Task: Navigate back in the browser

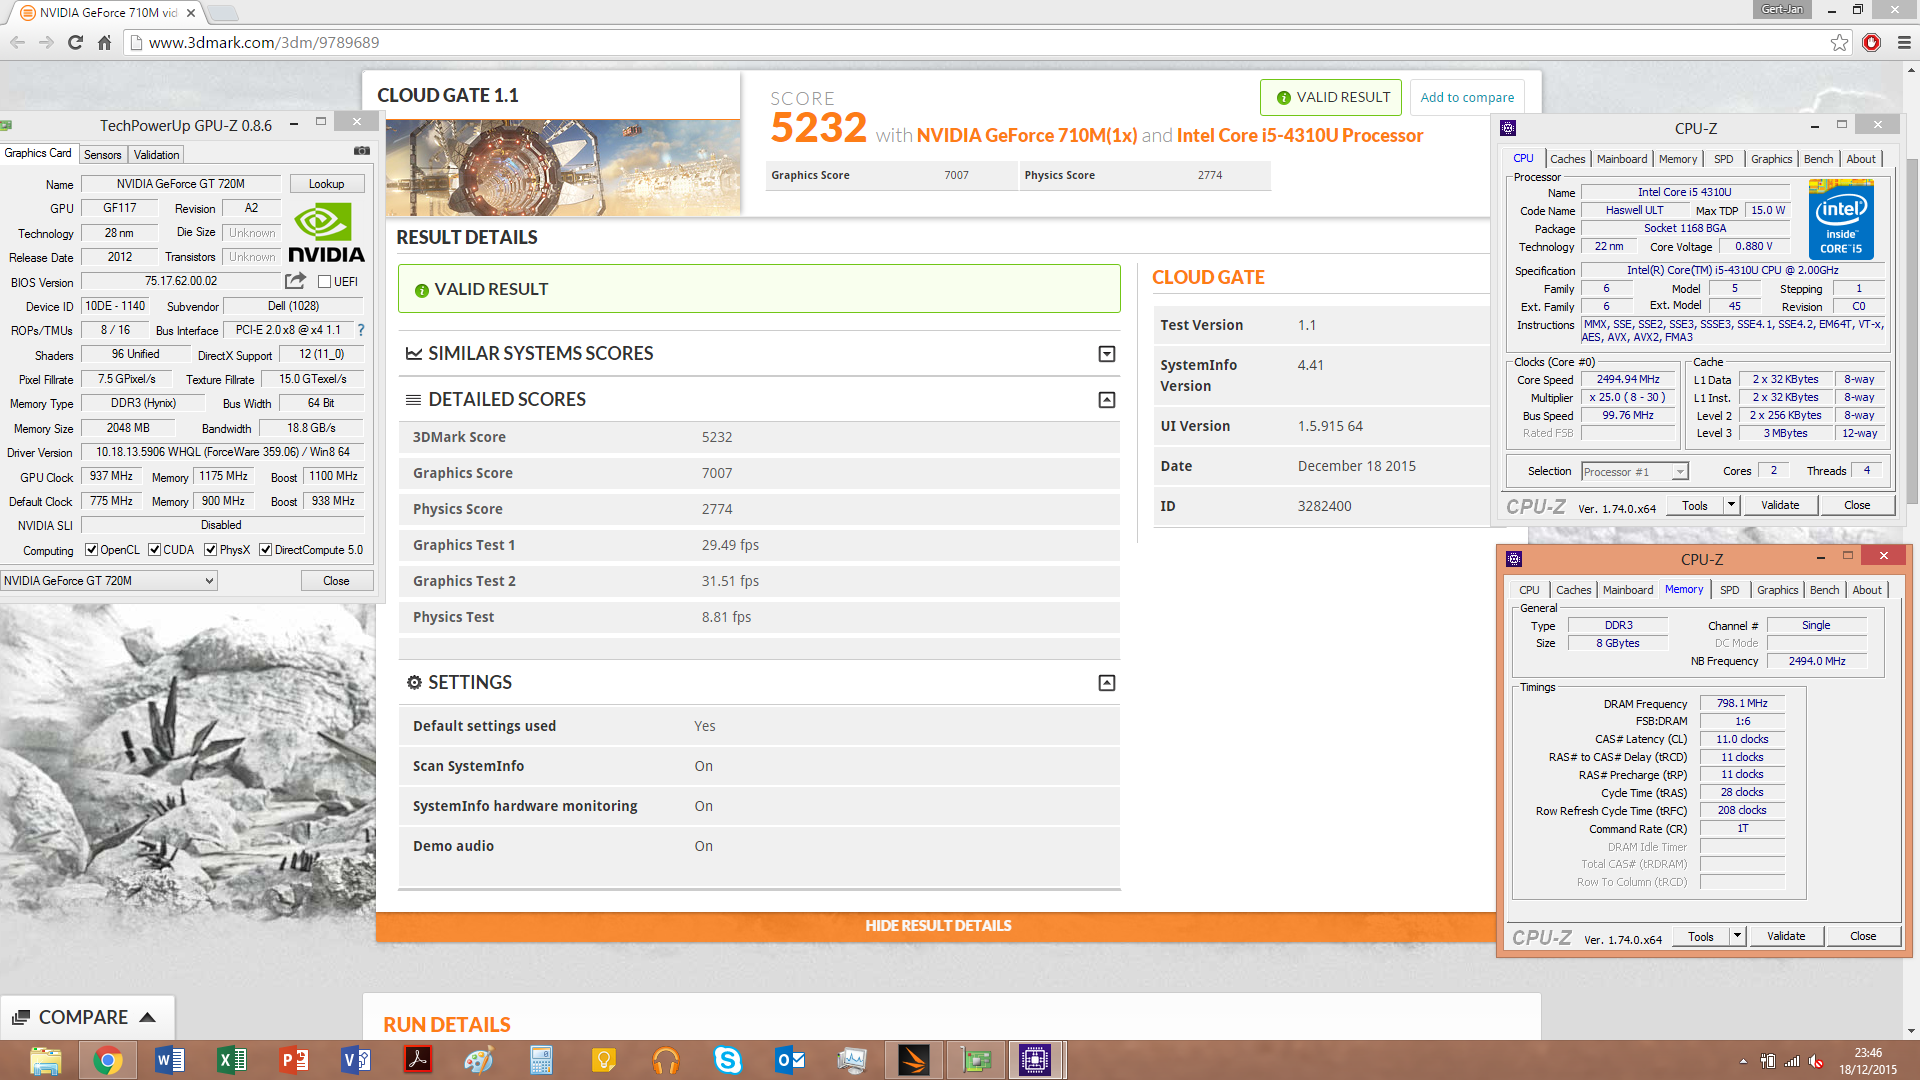Action: point(17,42)
